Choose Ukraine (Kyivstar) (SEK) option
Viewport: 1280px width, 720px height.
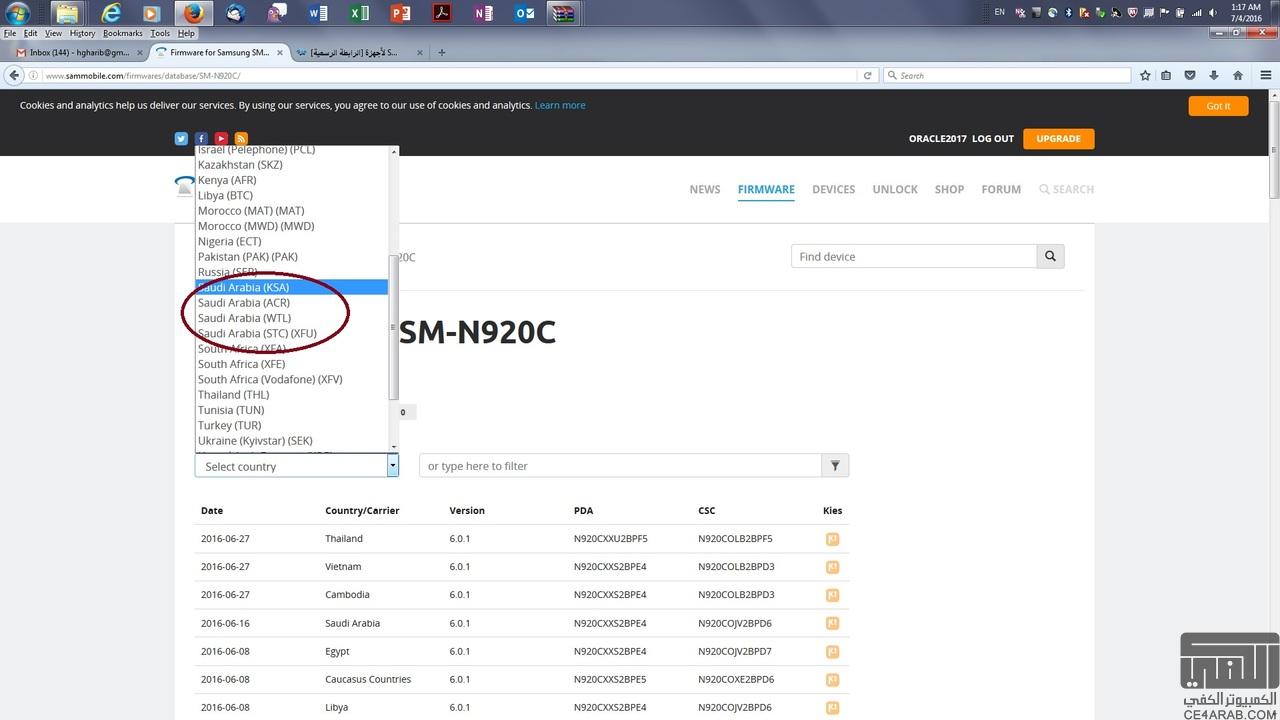292,440
